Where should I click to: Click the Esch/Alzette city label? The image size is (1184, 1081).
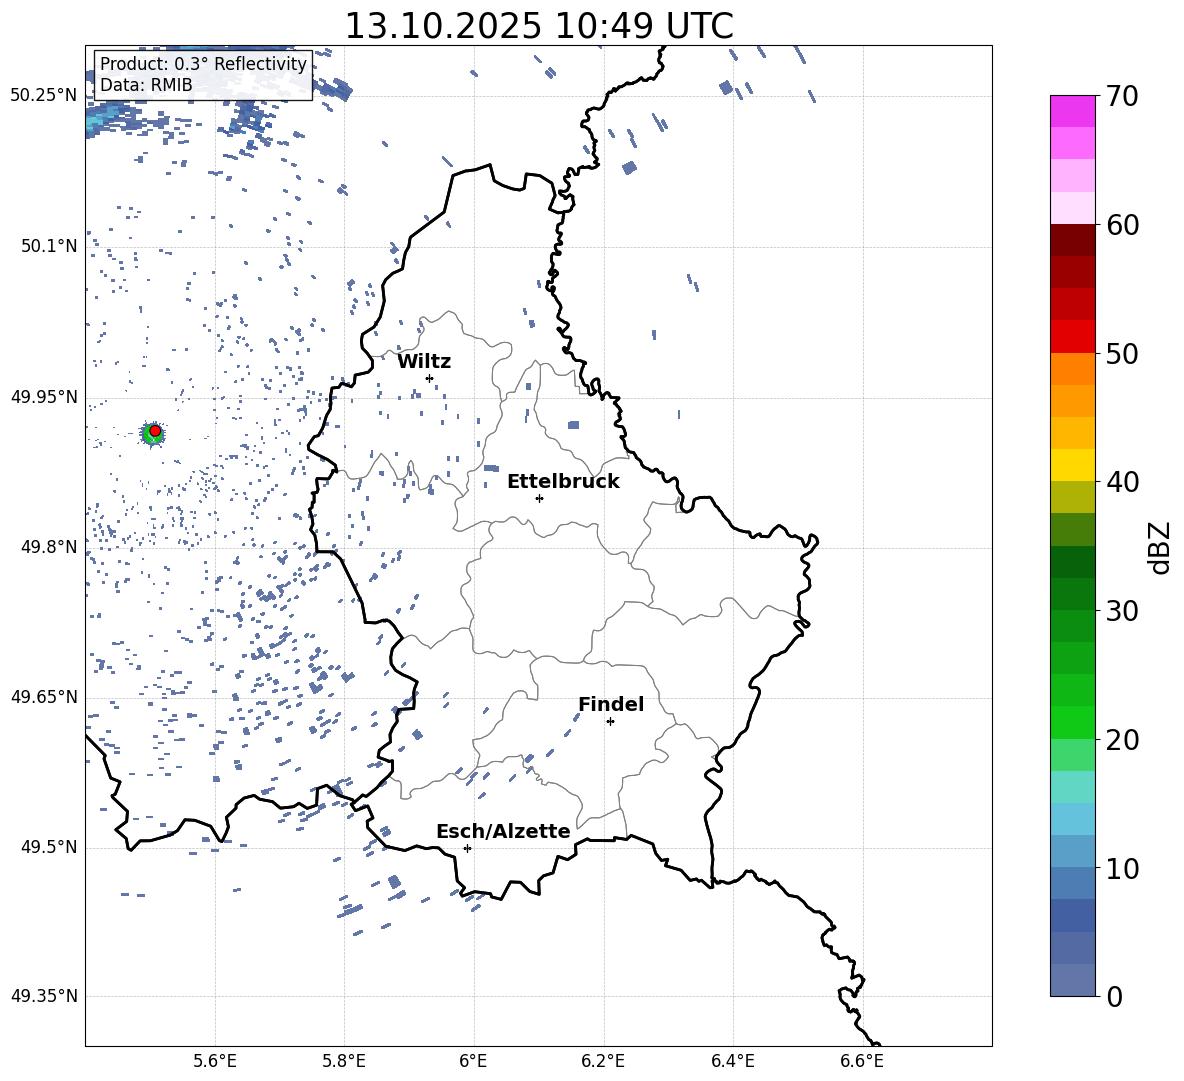(503, 832)
